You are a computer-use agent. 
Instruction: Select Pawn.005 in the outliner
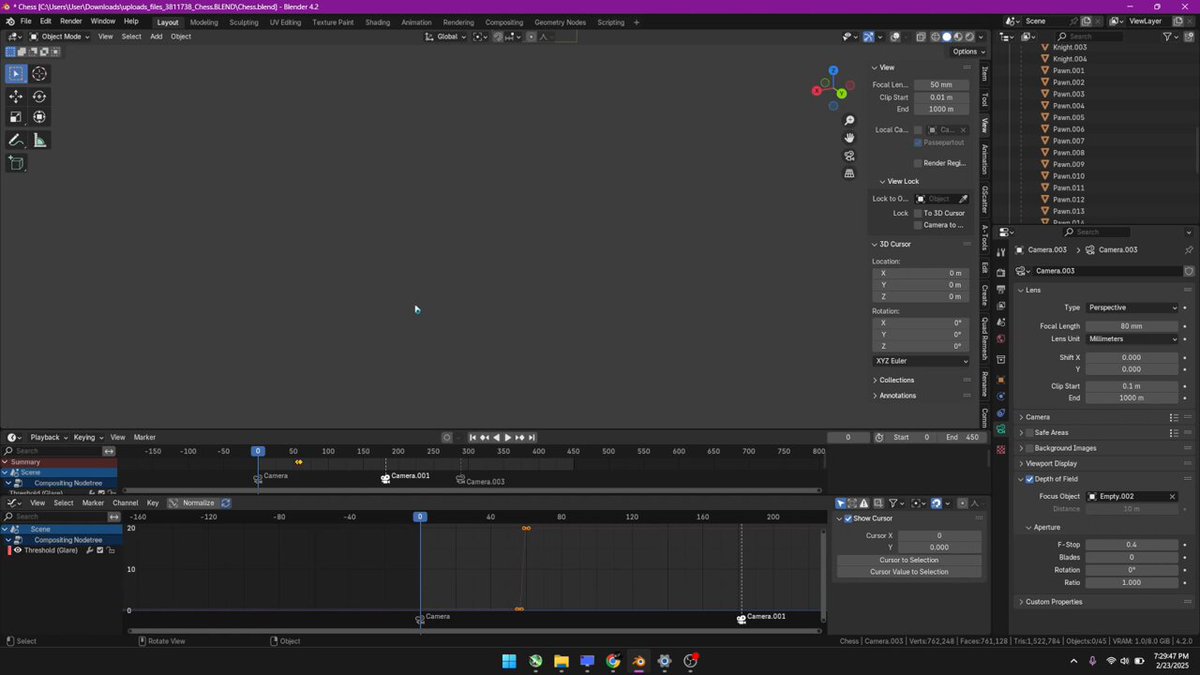[1069, 118]
